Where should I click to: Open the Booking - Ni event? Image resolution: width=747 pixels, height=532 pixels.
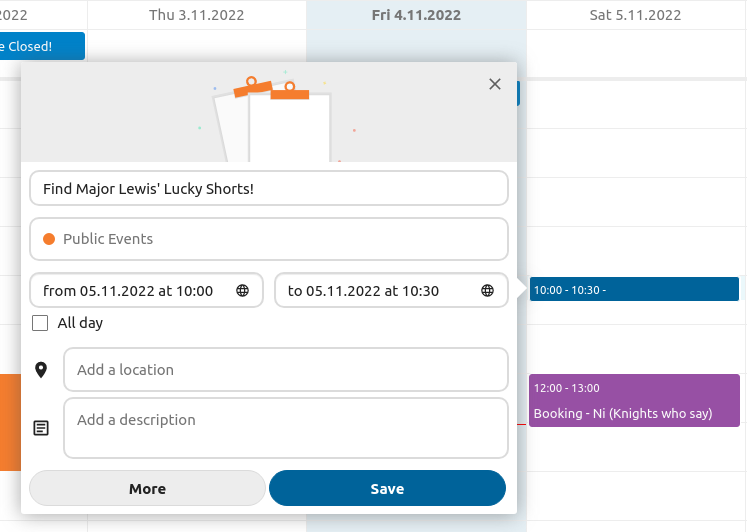coord(634,401)
